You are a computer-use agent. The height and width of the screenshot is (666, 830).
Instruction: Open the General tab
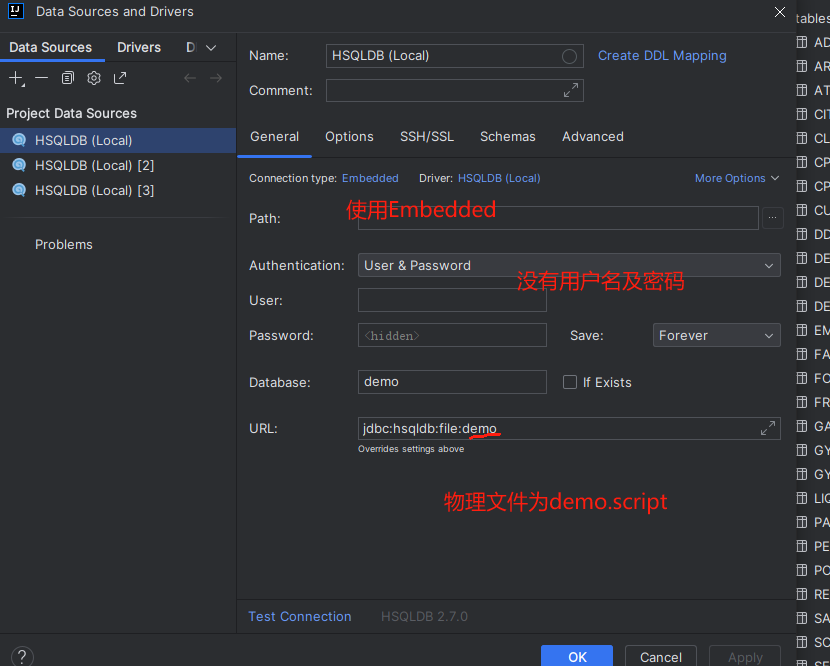pyautogui.click(x=274, y=137)
